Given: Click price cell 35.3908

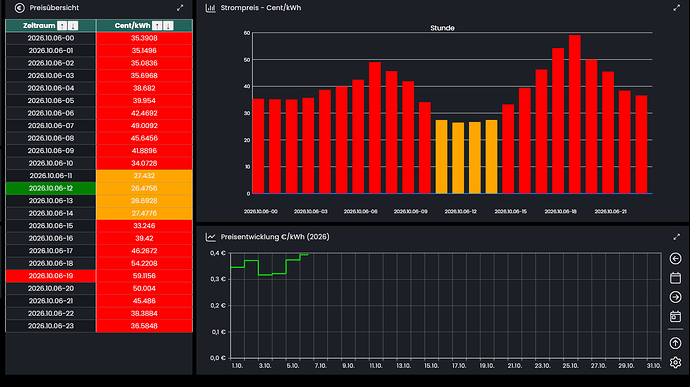Looking at the screenshot, I should [x=144, y=38].
